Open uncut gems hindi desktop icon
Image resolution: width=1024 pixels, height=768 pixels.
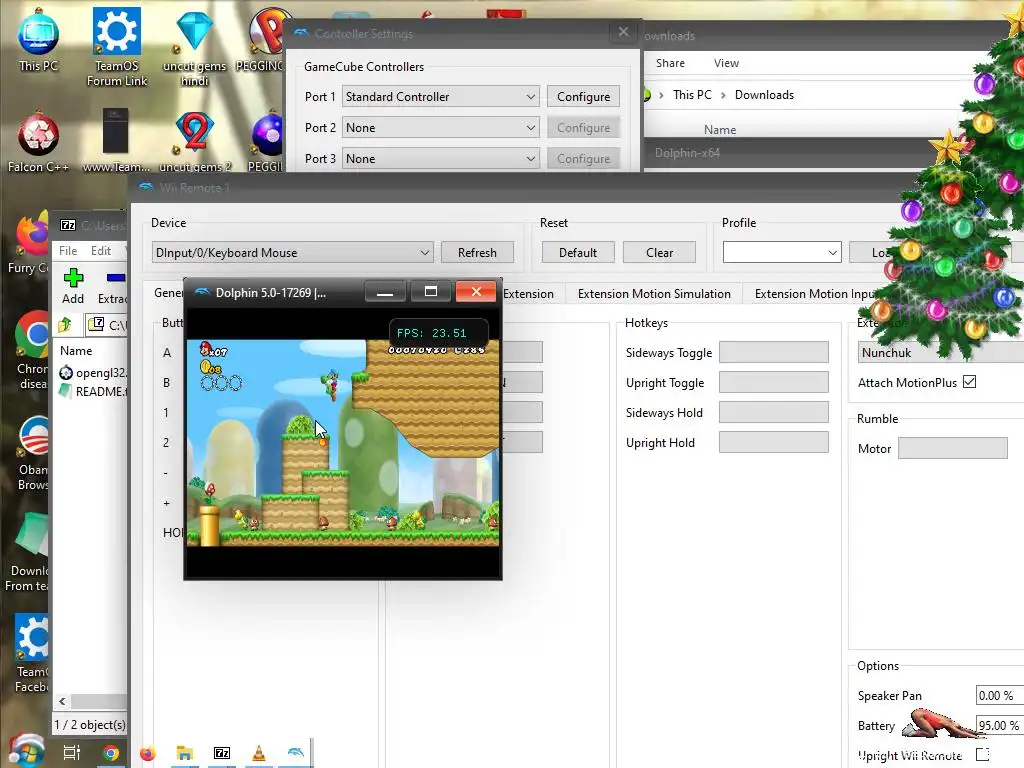[194, 47]
